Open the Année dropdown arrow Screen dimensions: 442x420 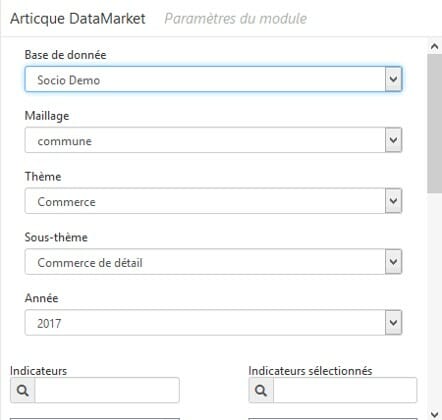[393, 322]
